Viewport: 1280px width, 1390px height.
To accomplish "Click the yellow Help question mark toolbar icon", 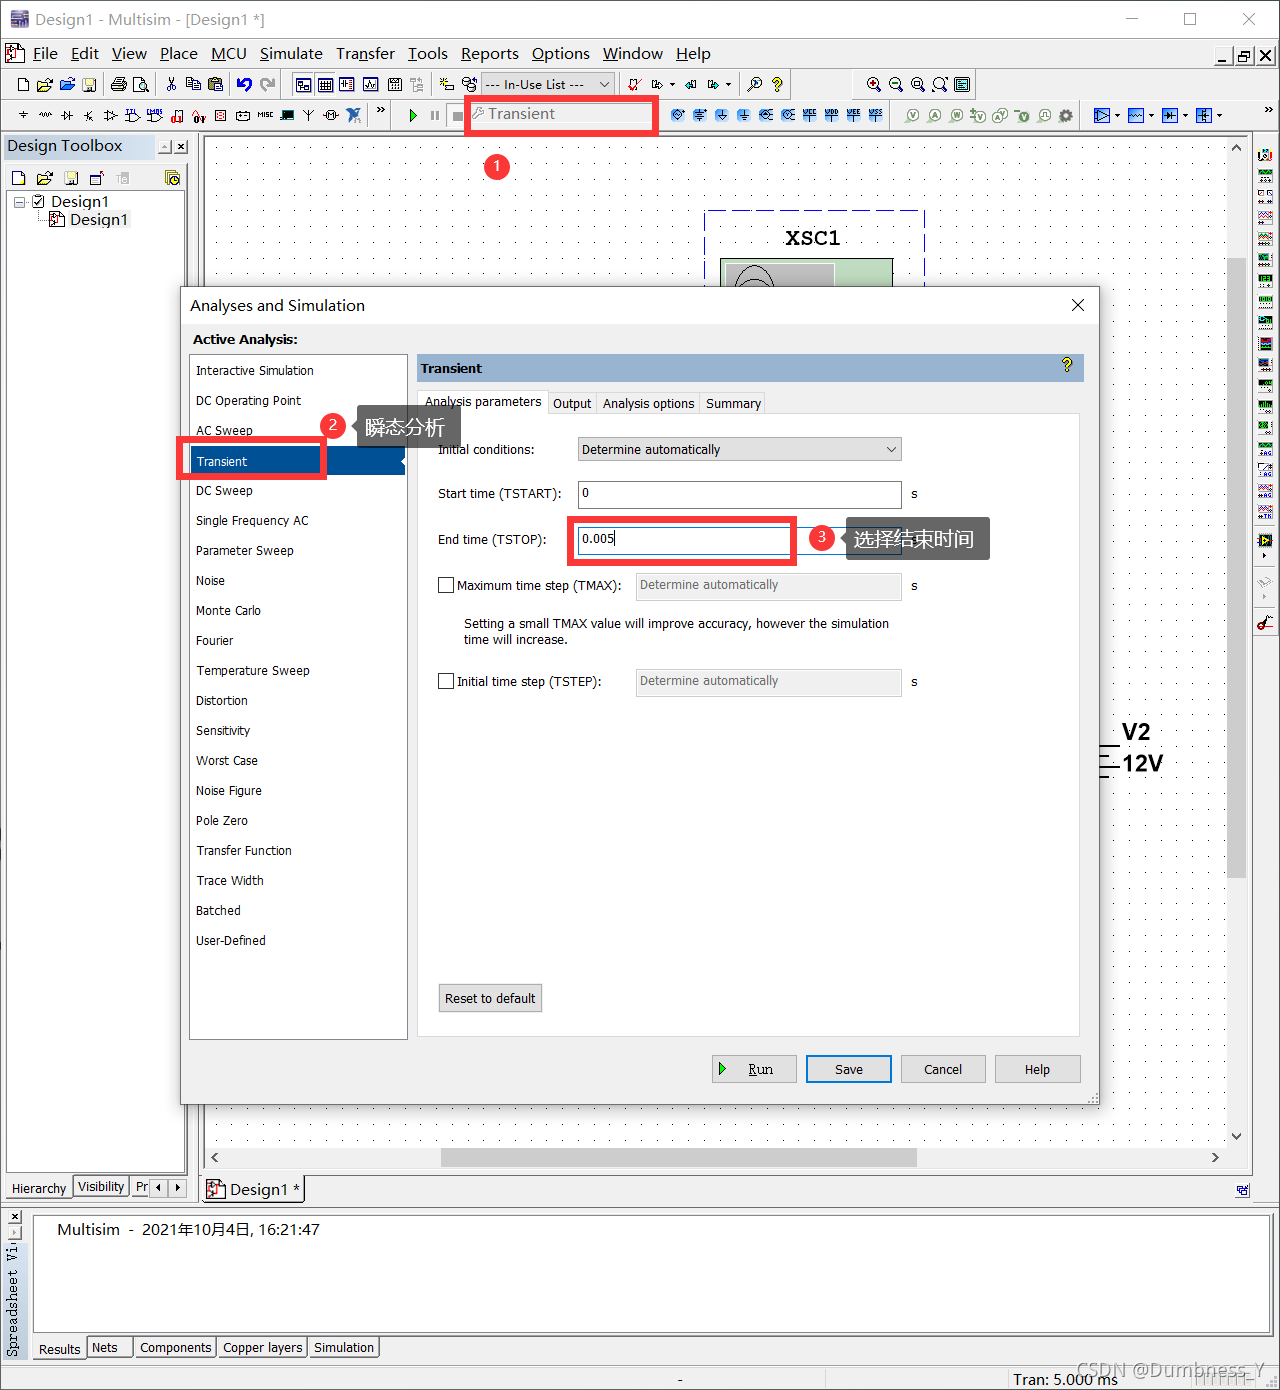I will click(777, 85).
